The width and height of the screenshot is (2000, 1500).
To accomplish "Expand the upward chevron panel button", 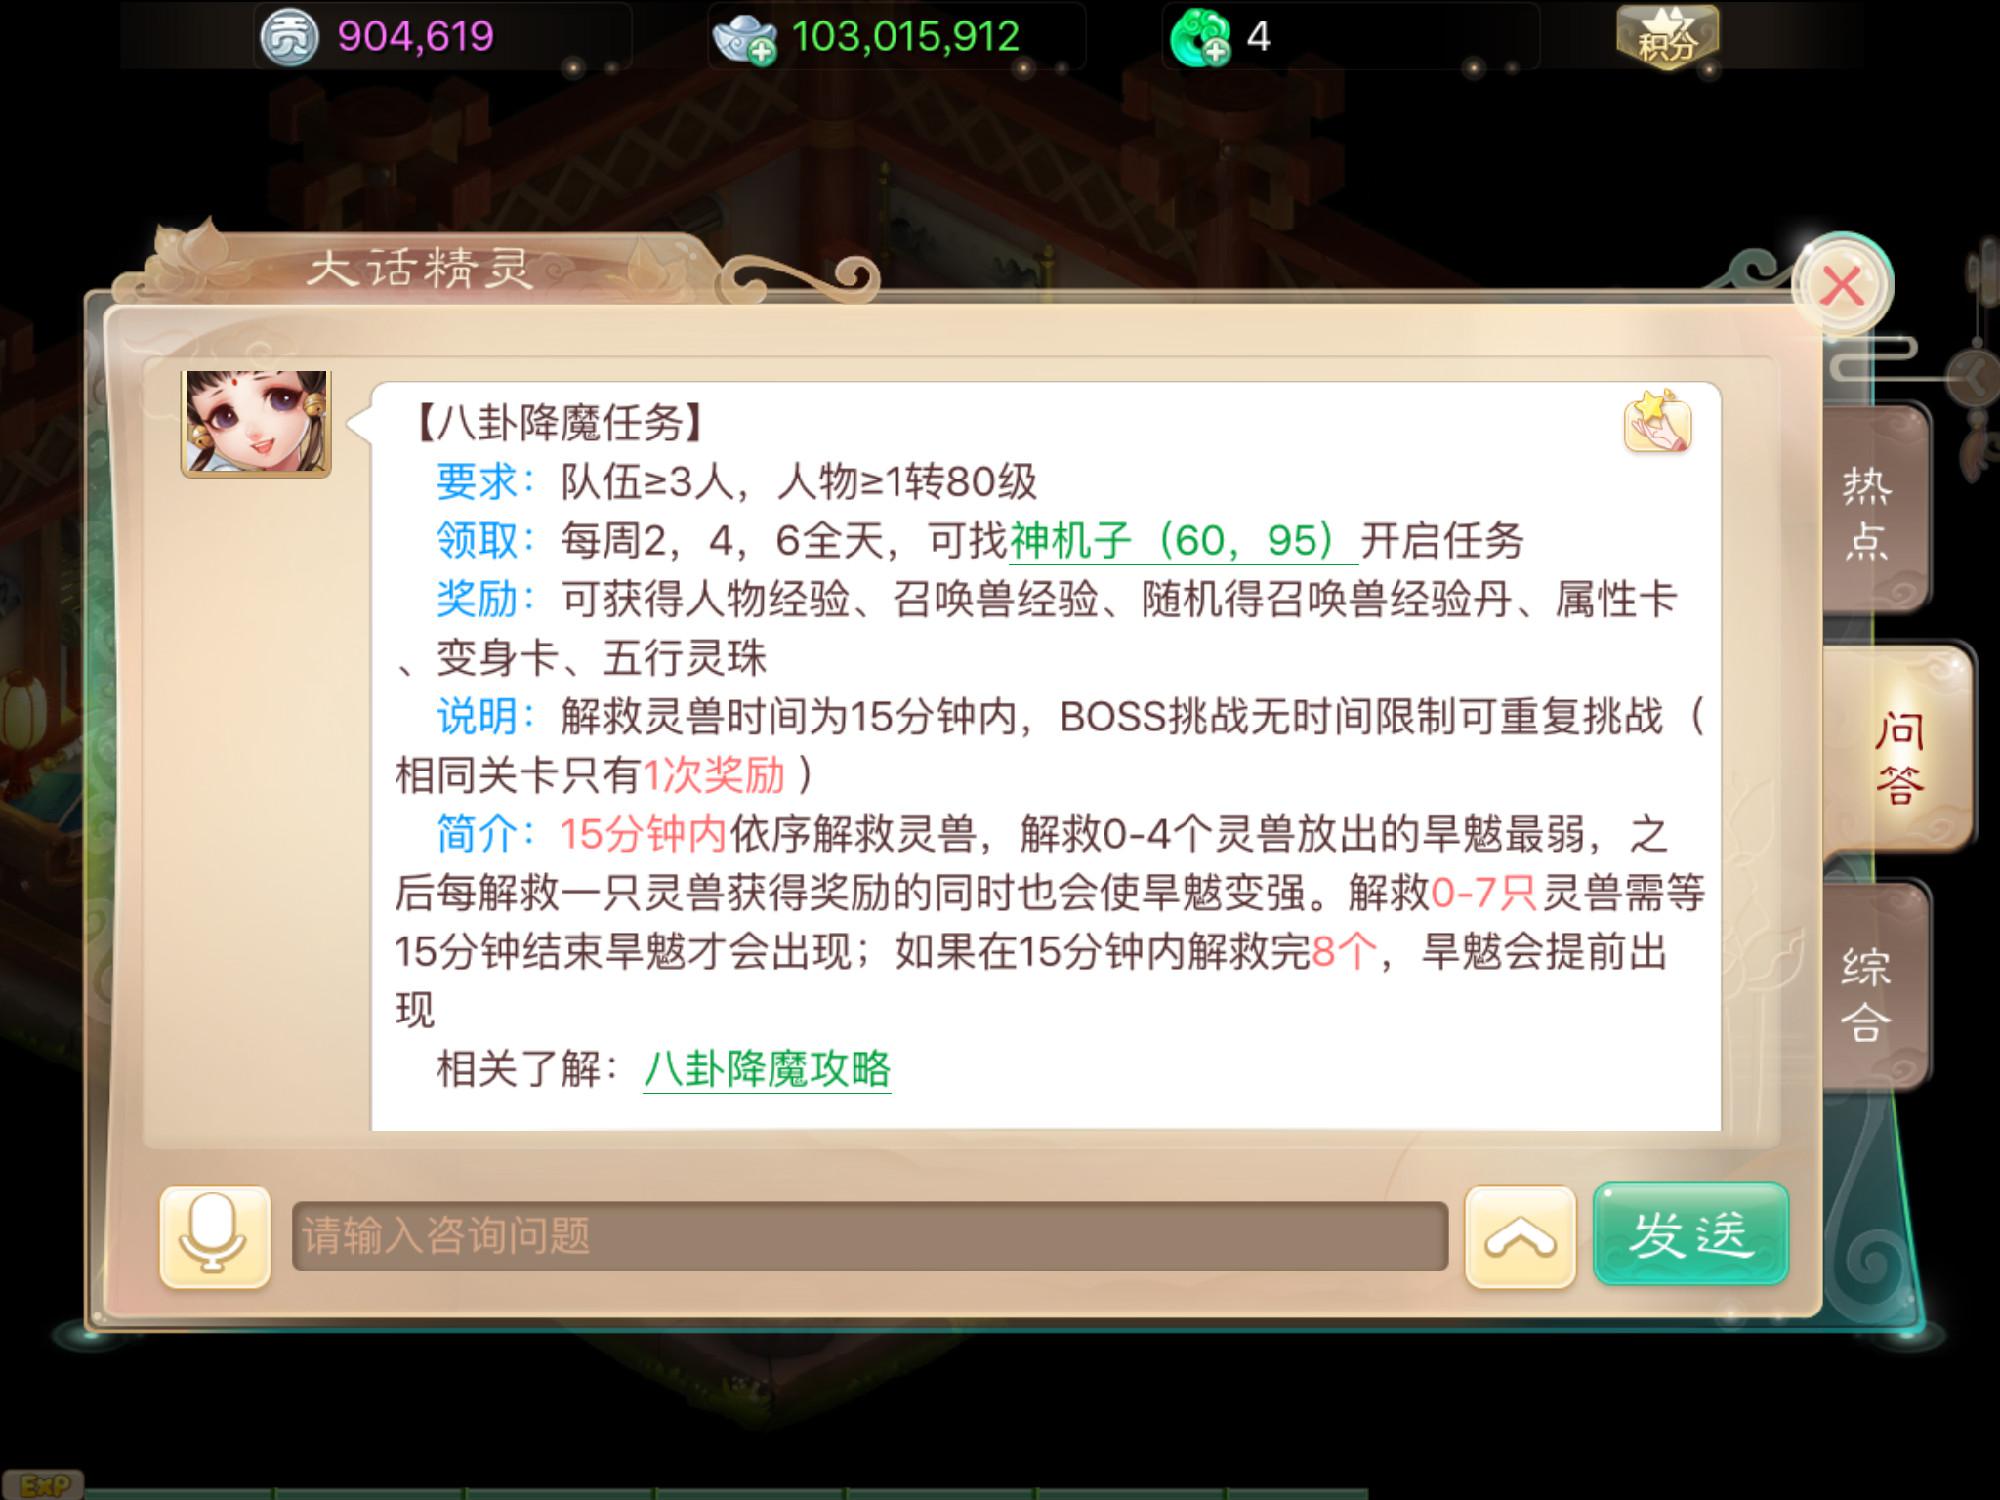I will tap(1520, 1237).
